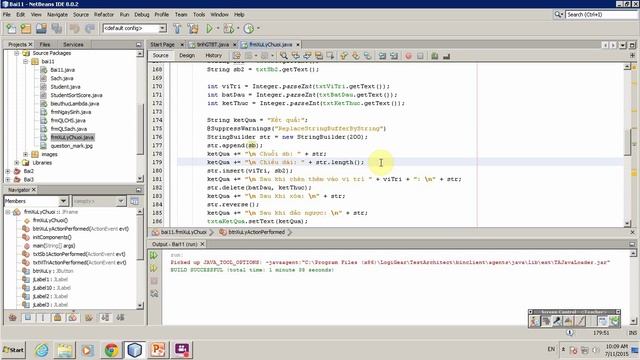Toggle Show Non-Public Members in Navigator
The image size is (640, 360).
[58, 318]
